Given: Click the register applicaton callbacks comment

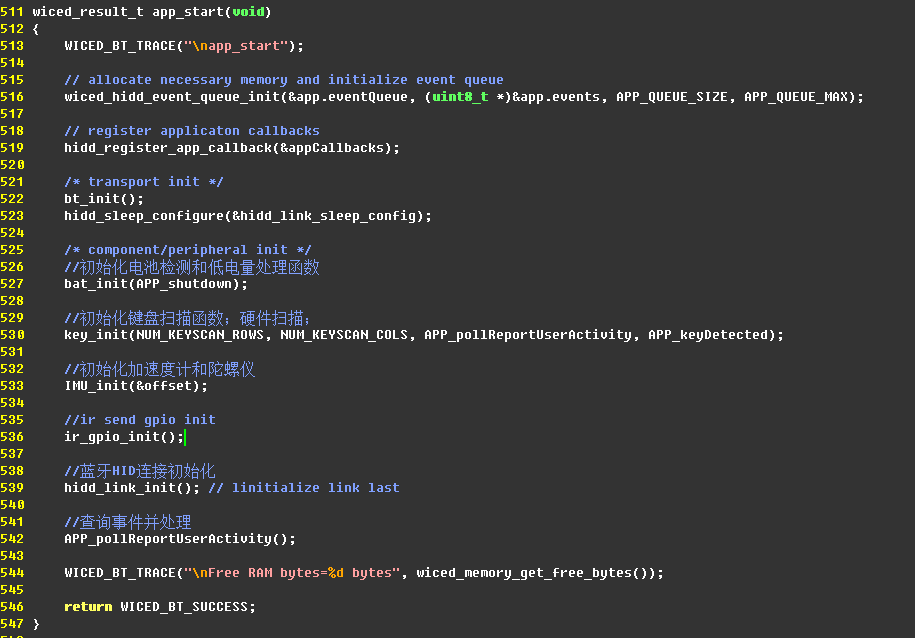Looking at the screenshot, I should pos(192,131).
